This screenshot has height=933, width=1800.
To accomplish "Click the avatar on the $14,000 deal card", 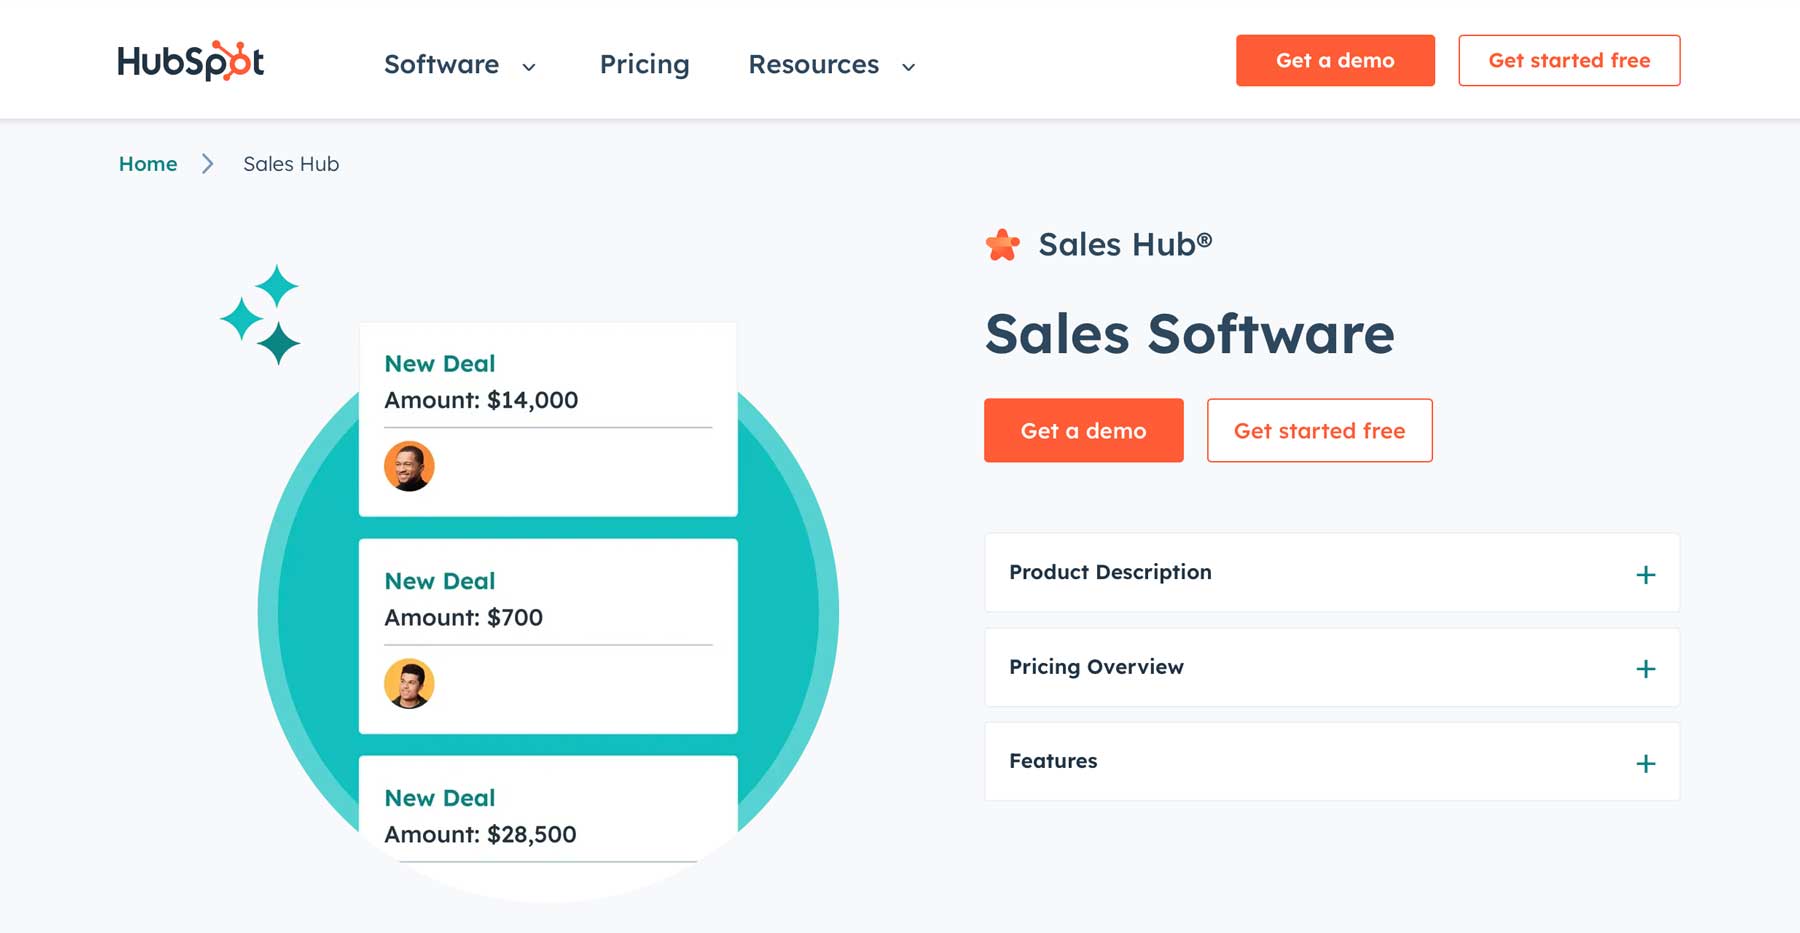I will click(x=409, y=466).
